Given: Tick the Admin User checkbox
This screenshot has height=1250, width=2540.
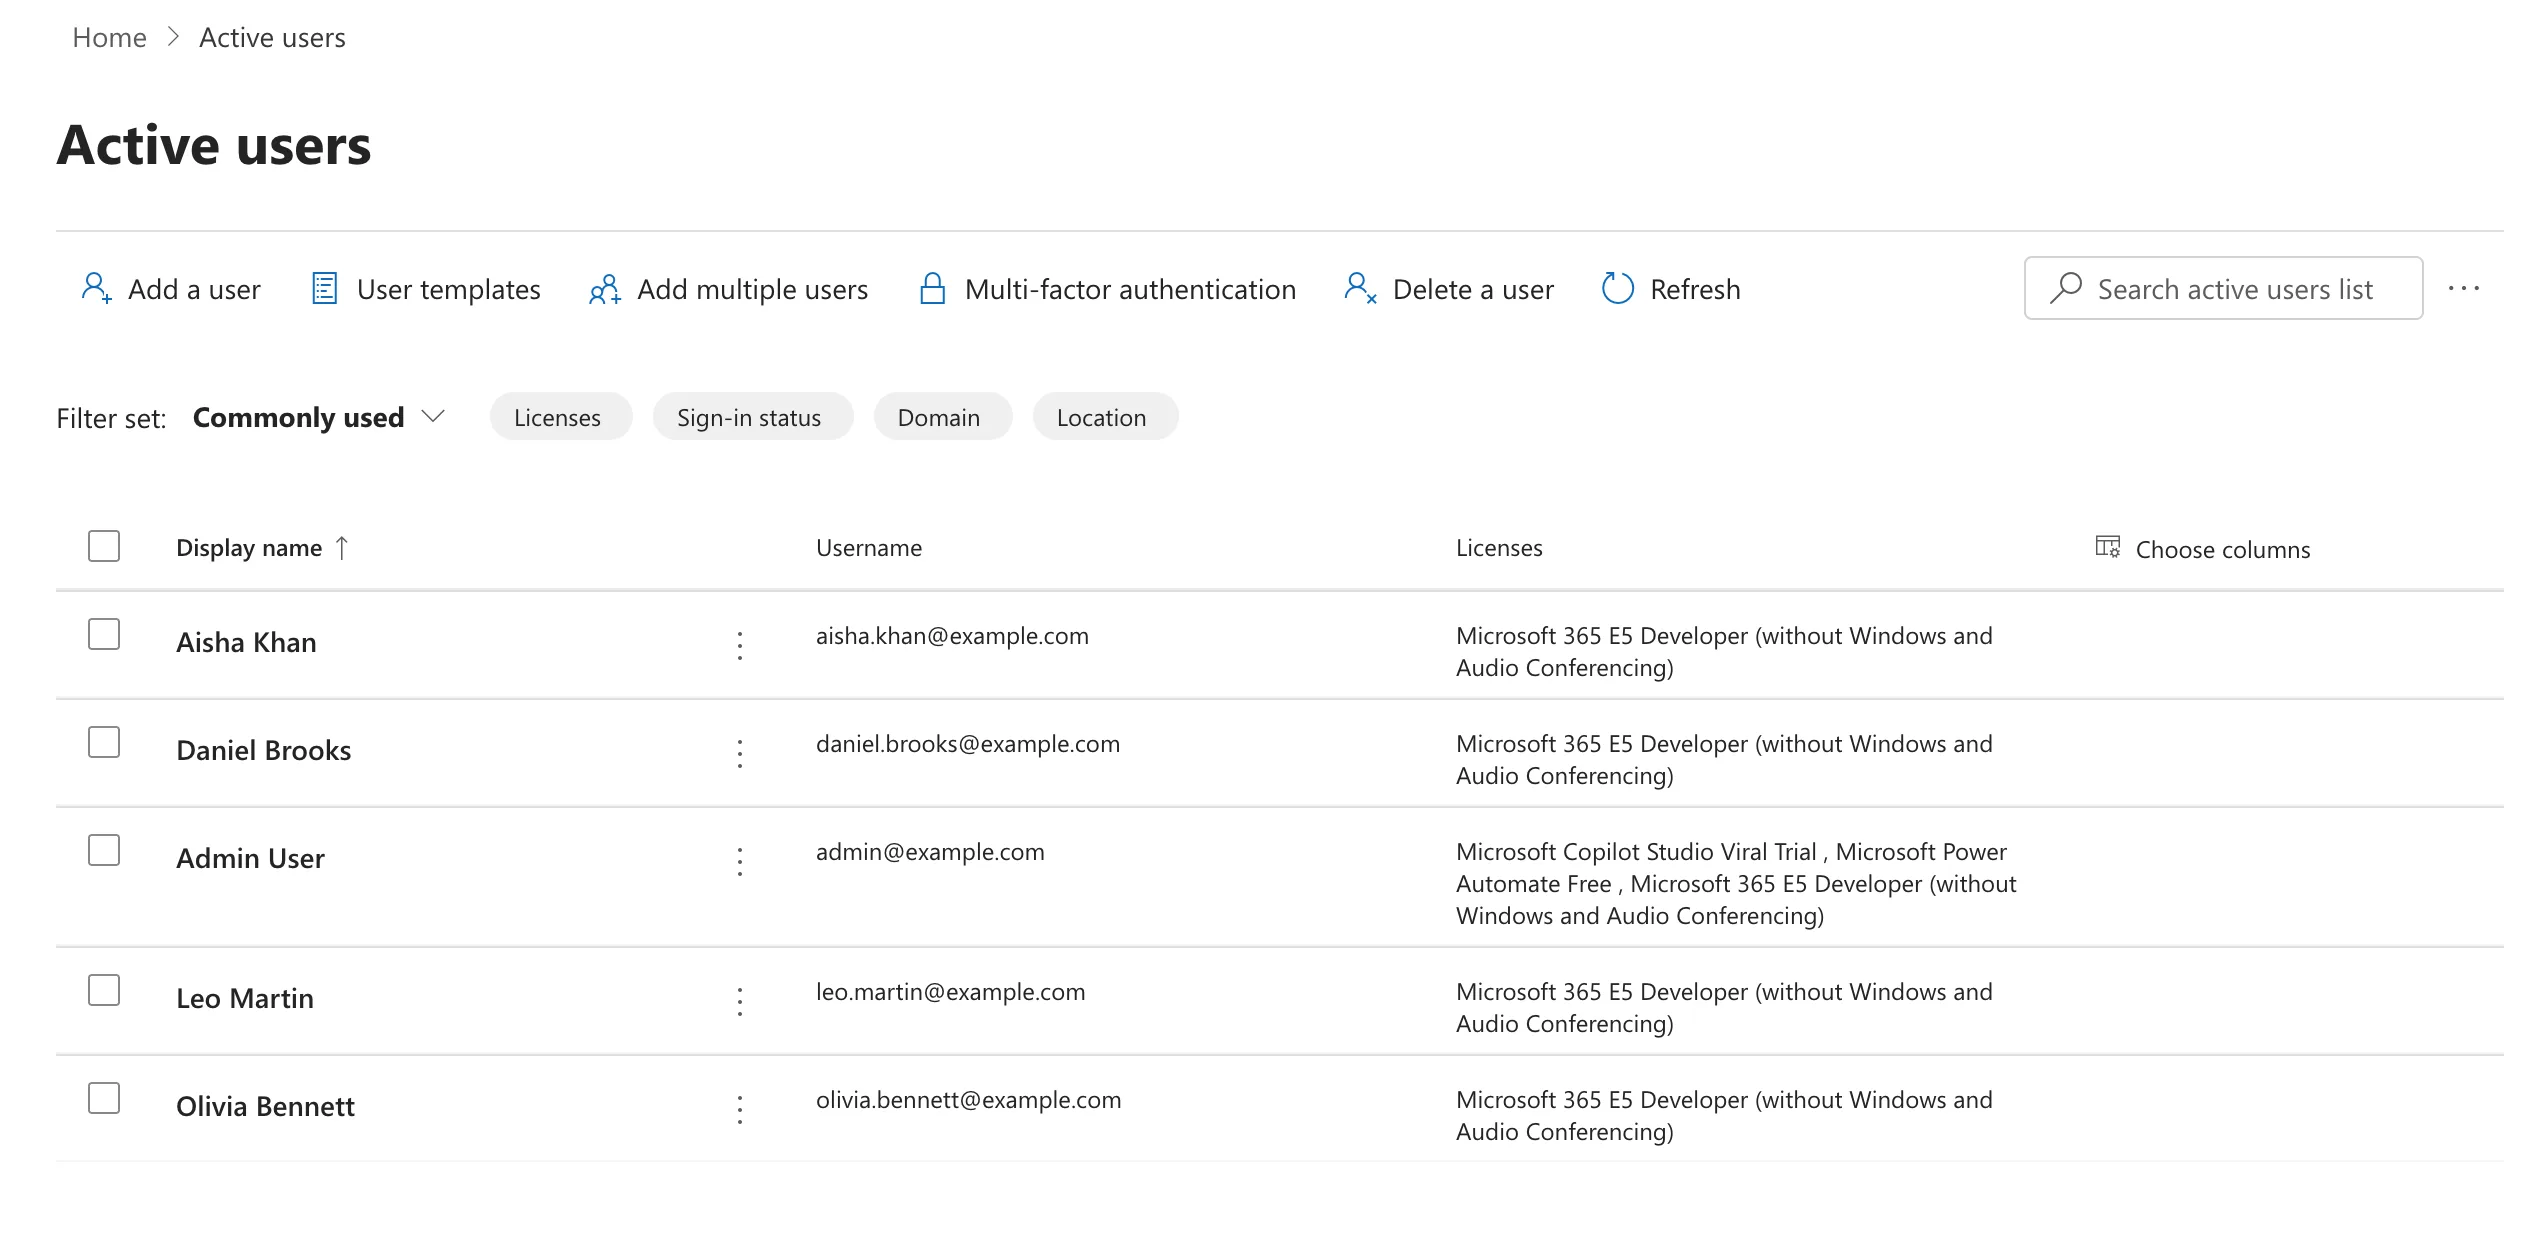Looking at the screenshot, I should (104, 850).
